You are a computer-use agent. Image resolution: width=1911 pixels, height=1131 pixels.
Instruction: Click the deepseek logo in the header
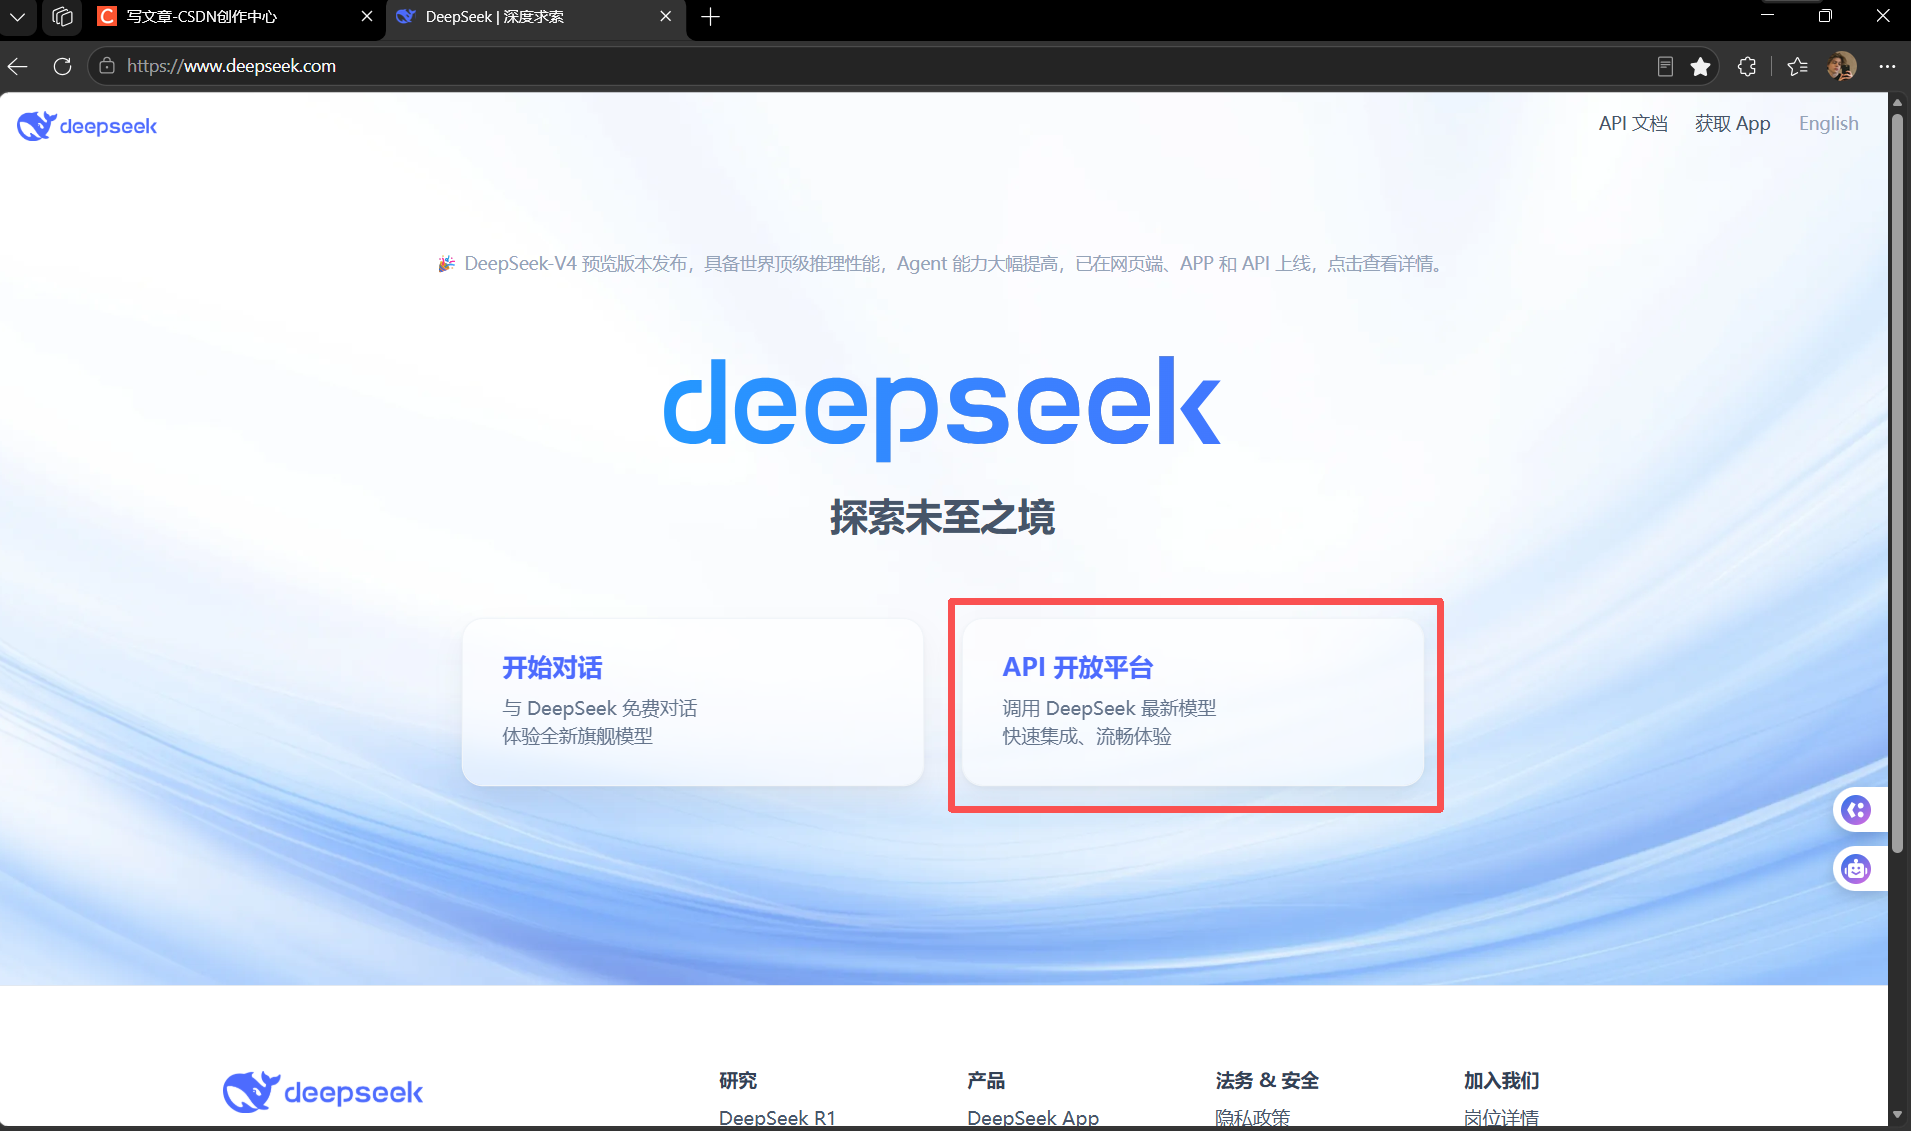pyautogui.click(x=87, y=126)
